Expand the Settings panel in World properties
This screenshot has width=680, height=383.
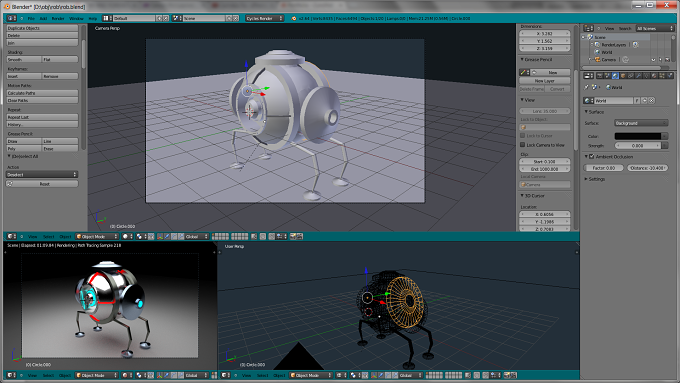click(595, 179)
